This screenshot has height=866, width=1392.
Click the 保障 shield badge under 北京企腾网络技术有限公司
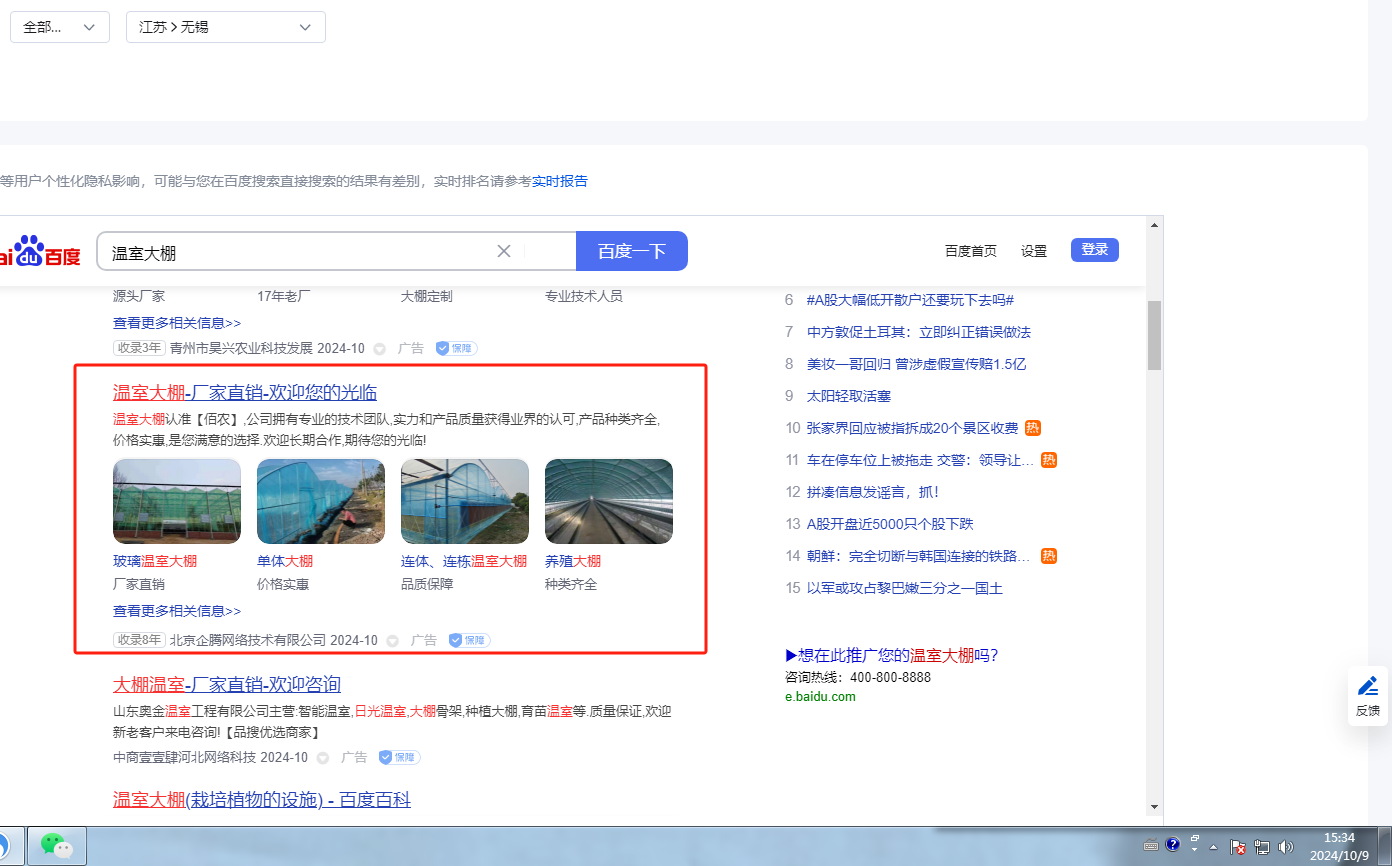click(469, 640)
